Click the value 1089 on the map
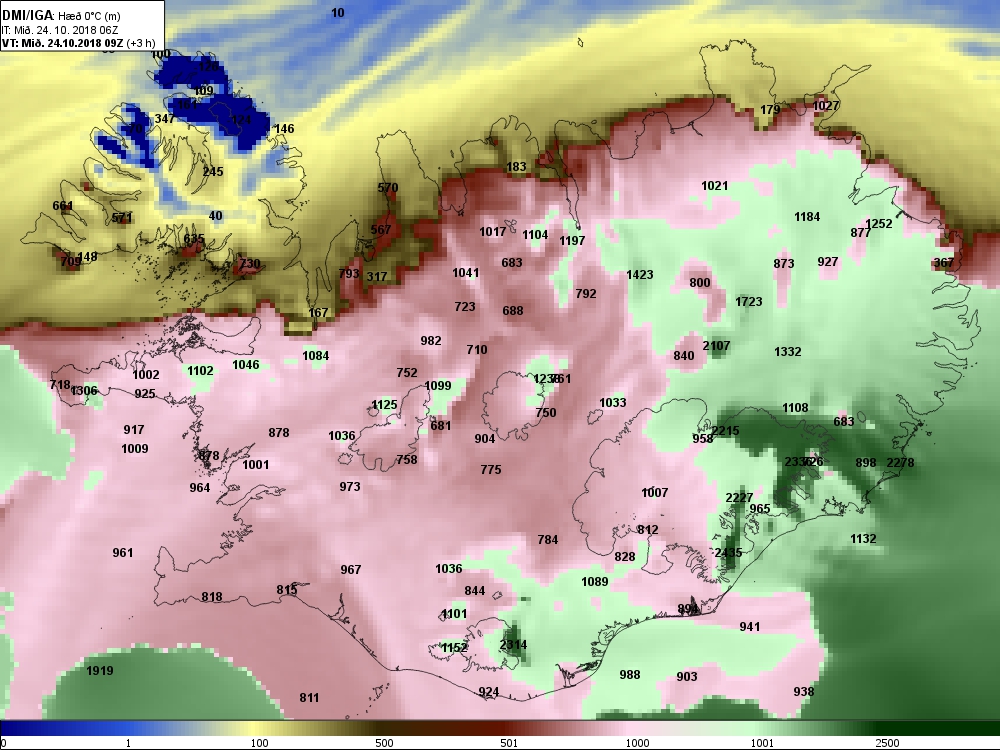Screen dimensions: 1000x750 (x=594, y=581)
